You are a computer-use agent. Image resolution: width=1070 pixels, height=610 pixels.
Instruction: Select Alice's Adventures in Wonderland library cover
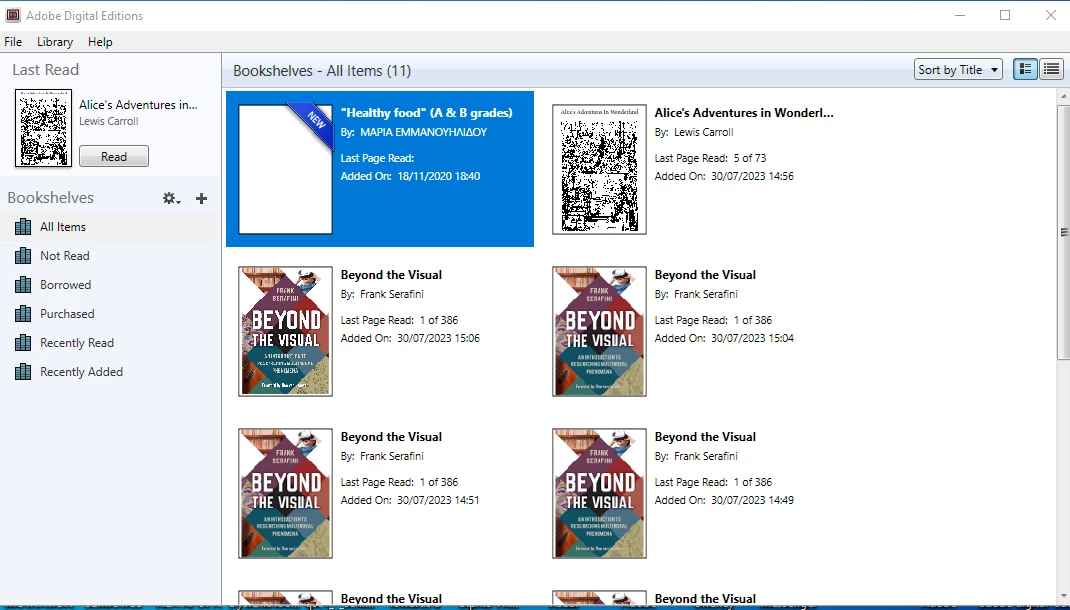point(599,169)
